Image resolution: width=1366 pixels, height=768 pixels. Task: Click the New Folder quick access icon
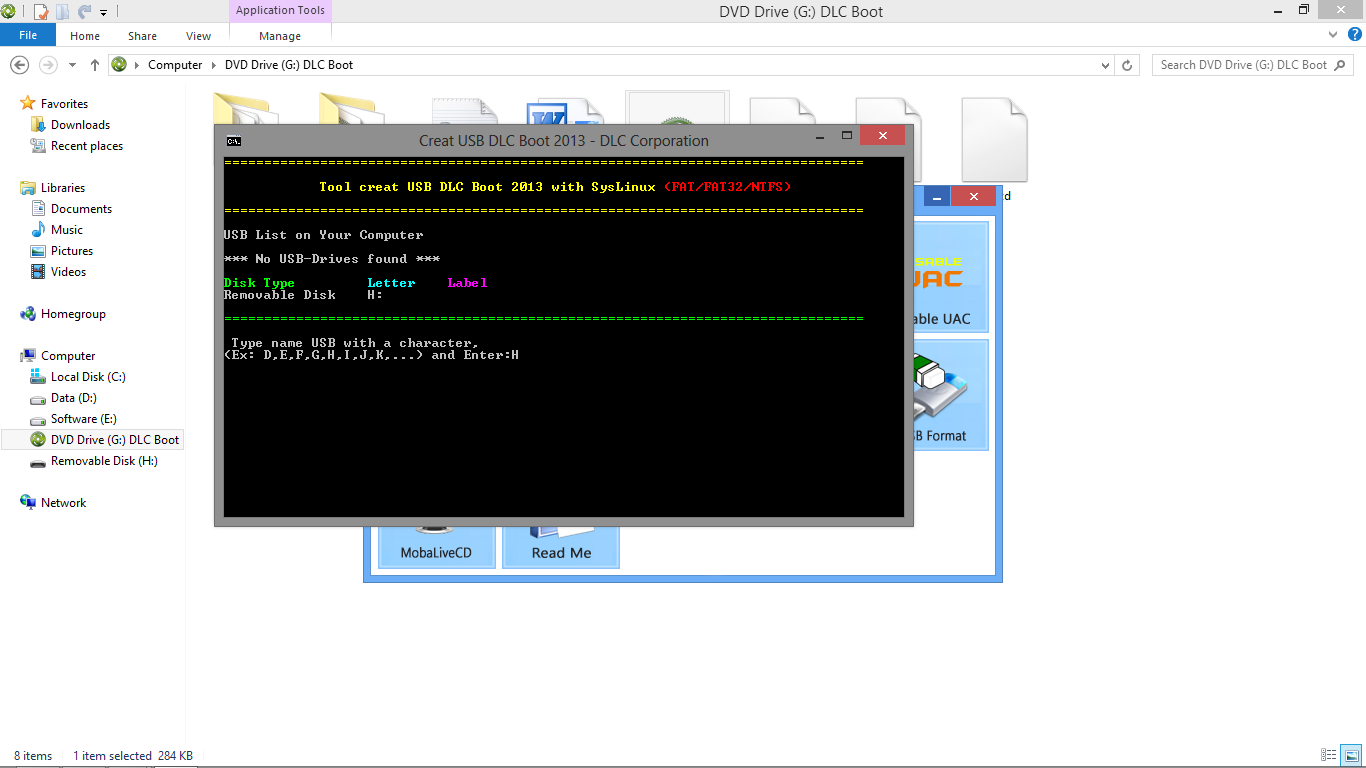click(x=60, y=11)
